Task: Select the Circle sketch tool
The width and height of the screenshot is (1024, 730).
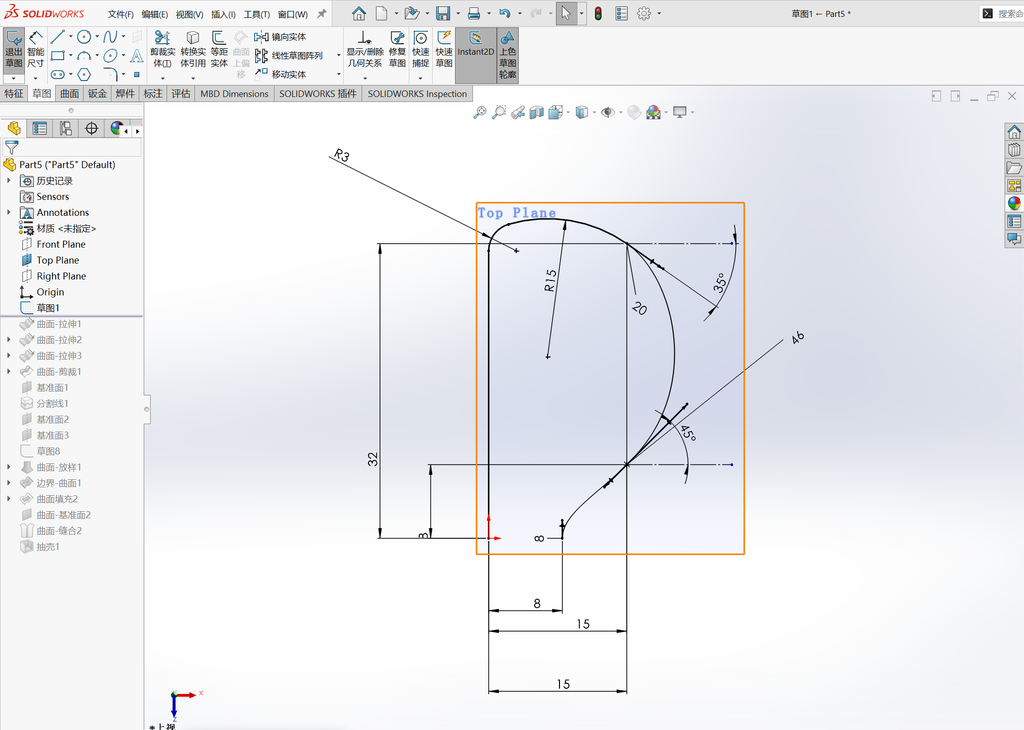Action: 84,37
